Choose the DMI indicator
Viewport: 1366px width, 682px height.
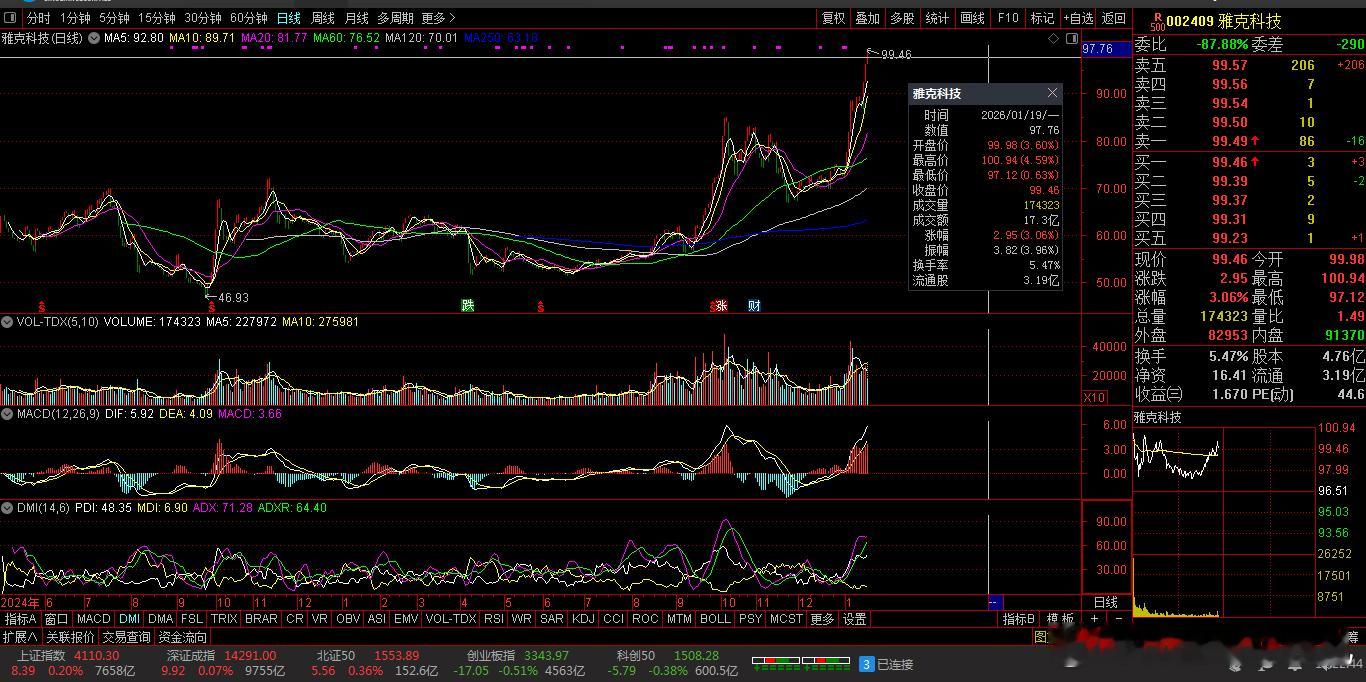129,619
